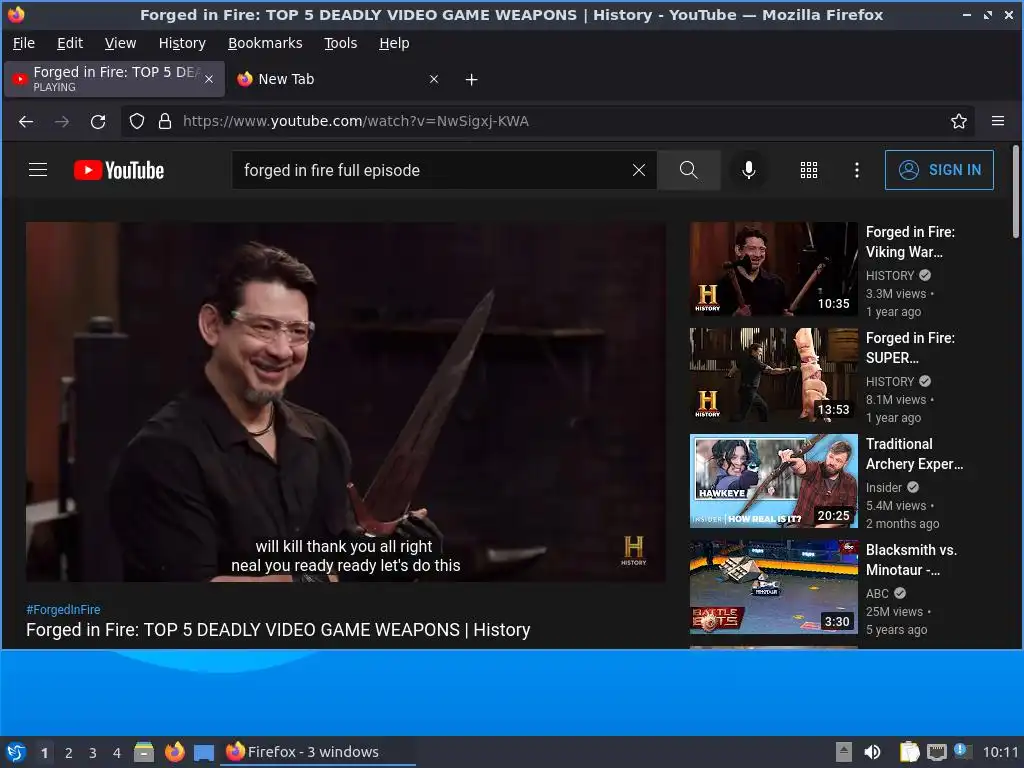View site security via the padlock icon

(x=165, y=121)
